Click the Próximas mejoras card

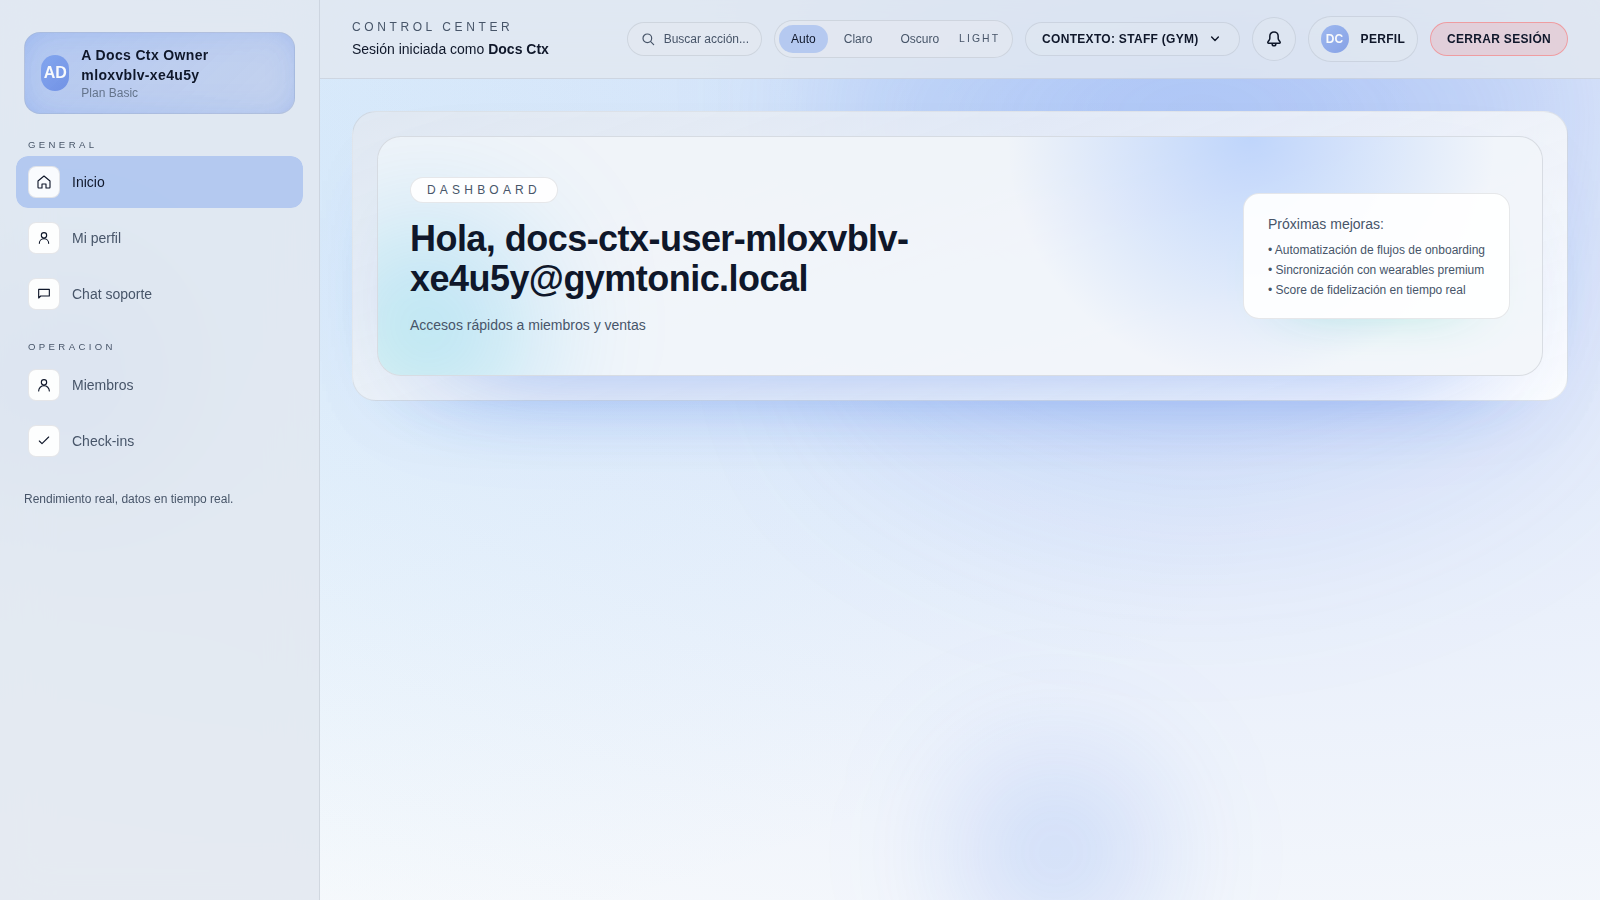click(x=1376, y=256)
